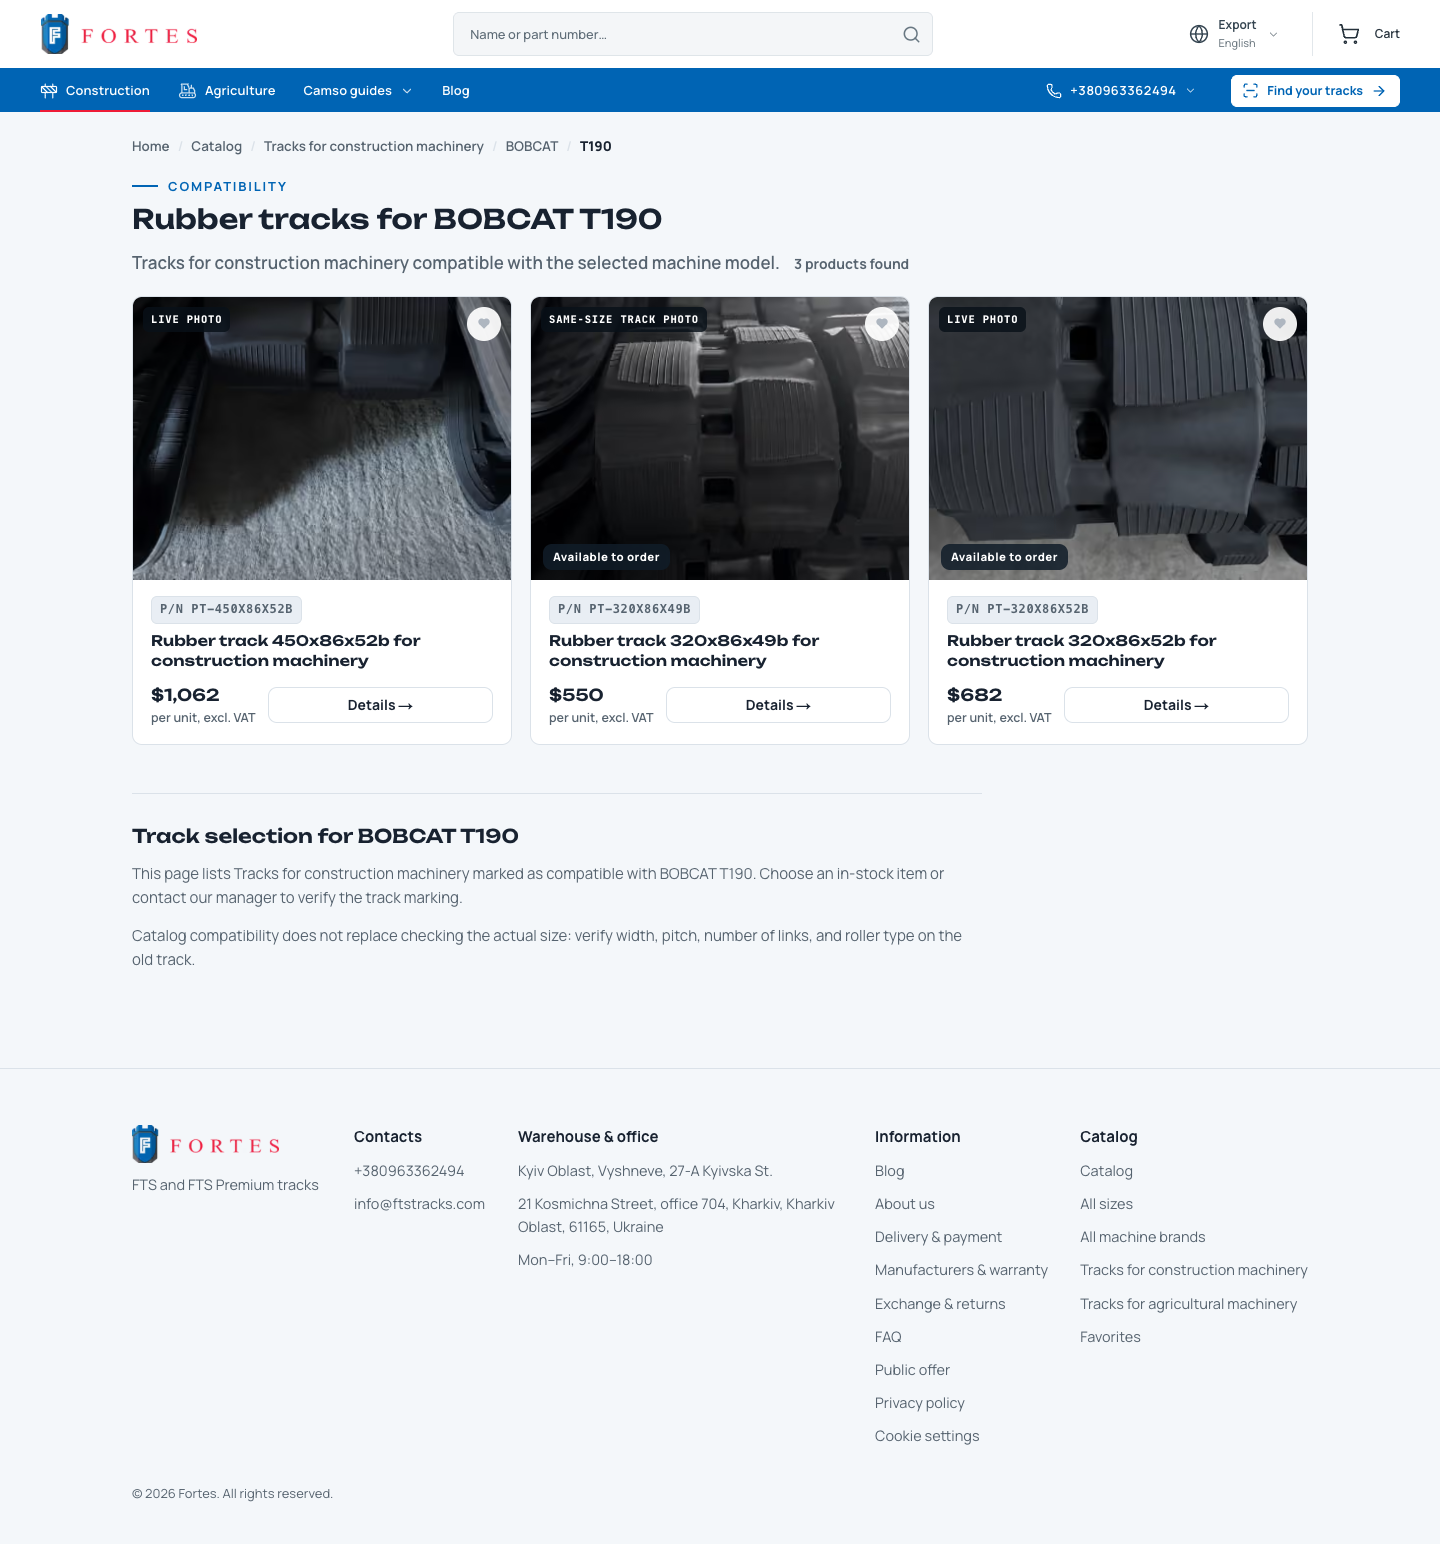The image size is (1440, 1544).
Task: Click the info@ftstracks.com email link
Action: (419, 1204)
